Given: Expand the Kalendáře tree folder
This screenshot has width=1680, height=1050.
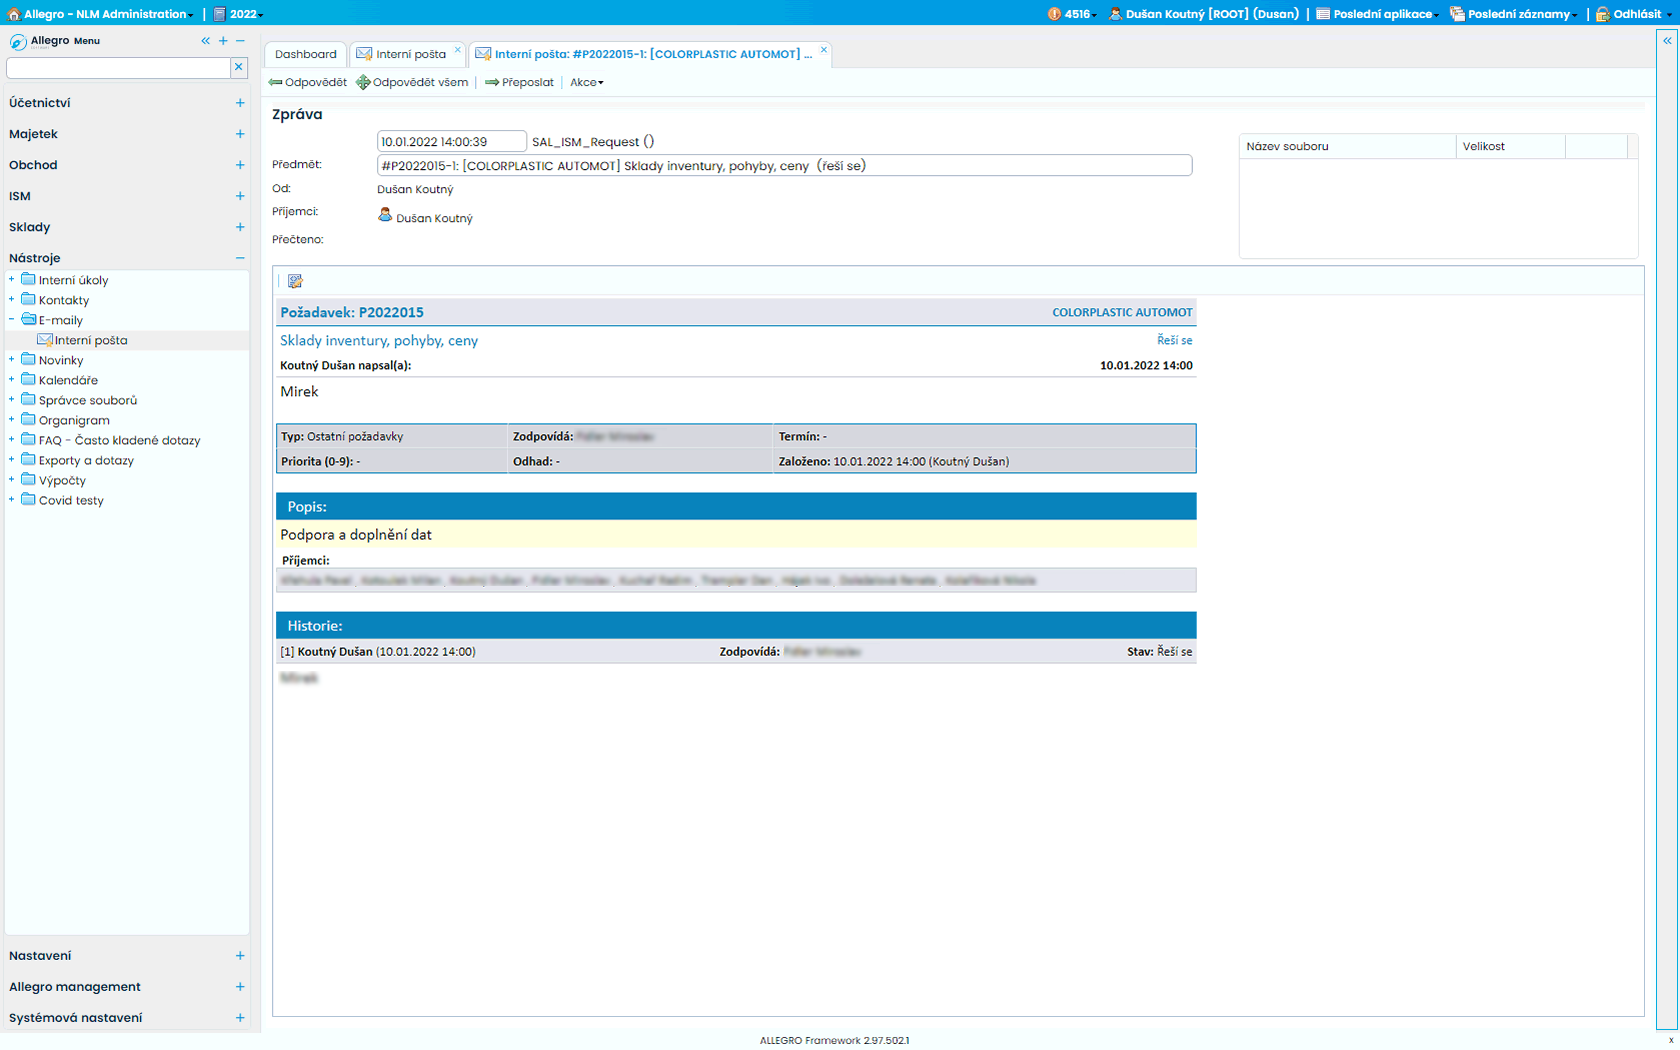Looking at the screenshot, I should pyautogui.click(x=12, y=380).
